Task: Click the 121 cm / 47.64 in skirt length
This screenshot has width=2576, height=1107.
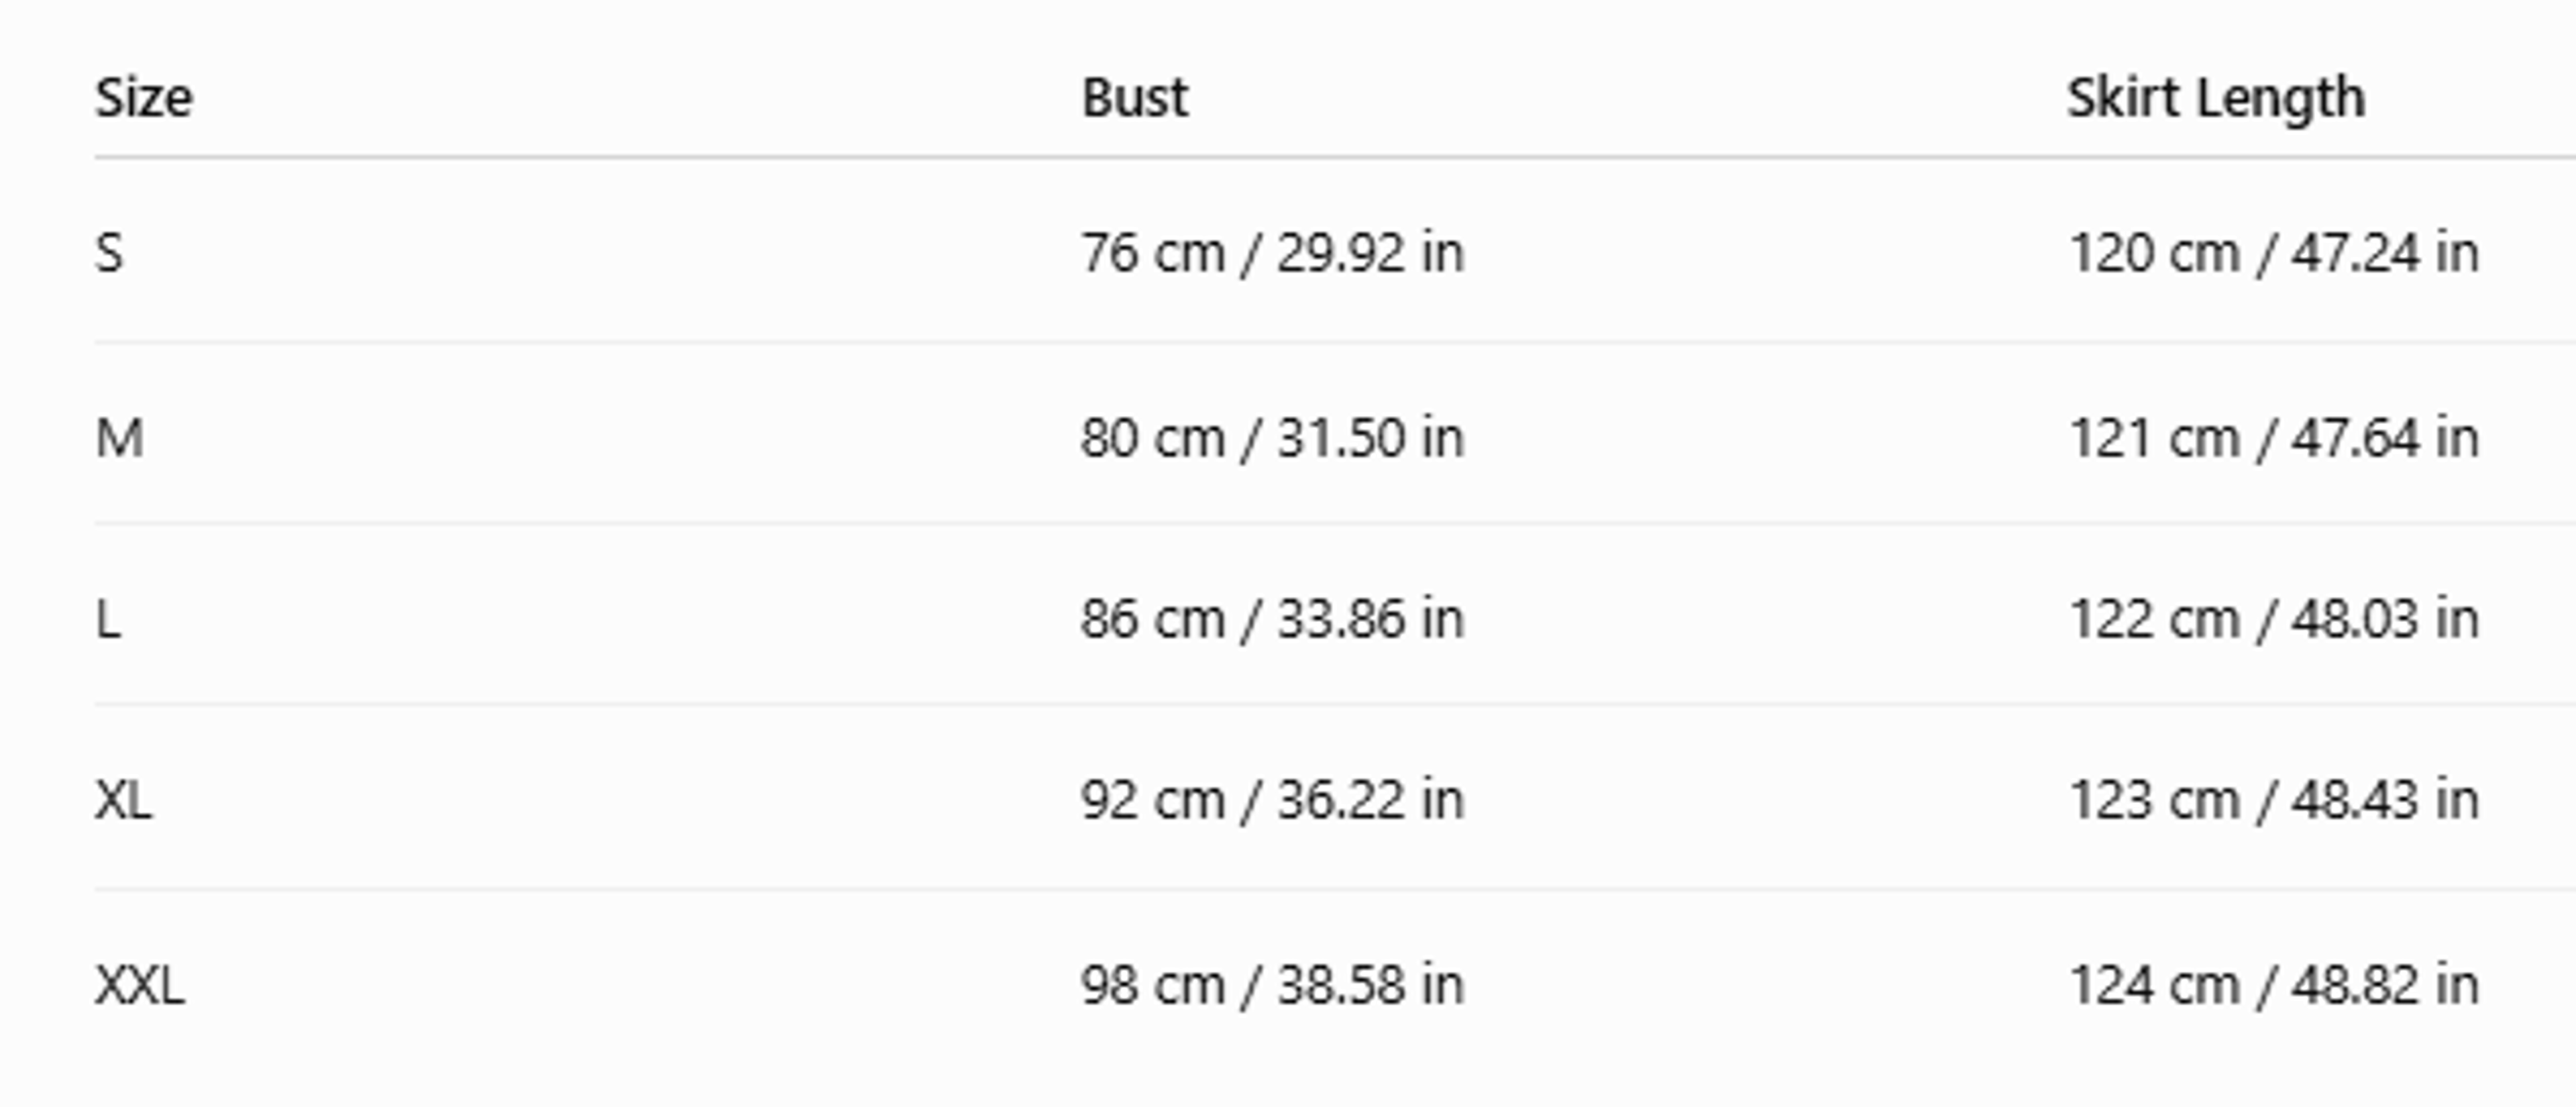Action: (x=2274, y=438)
